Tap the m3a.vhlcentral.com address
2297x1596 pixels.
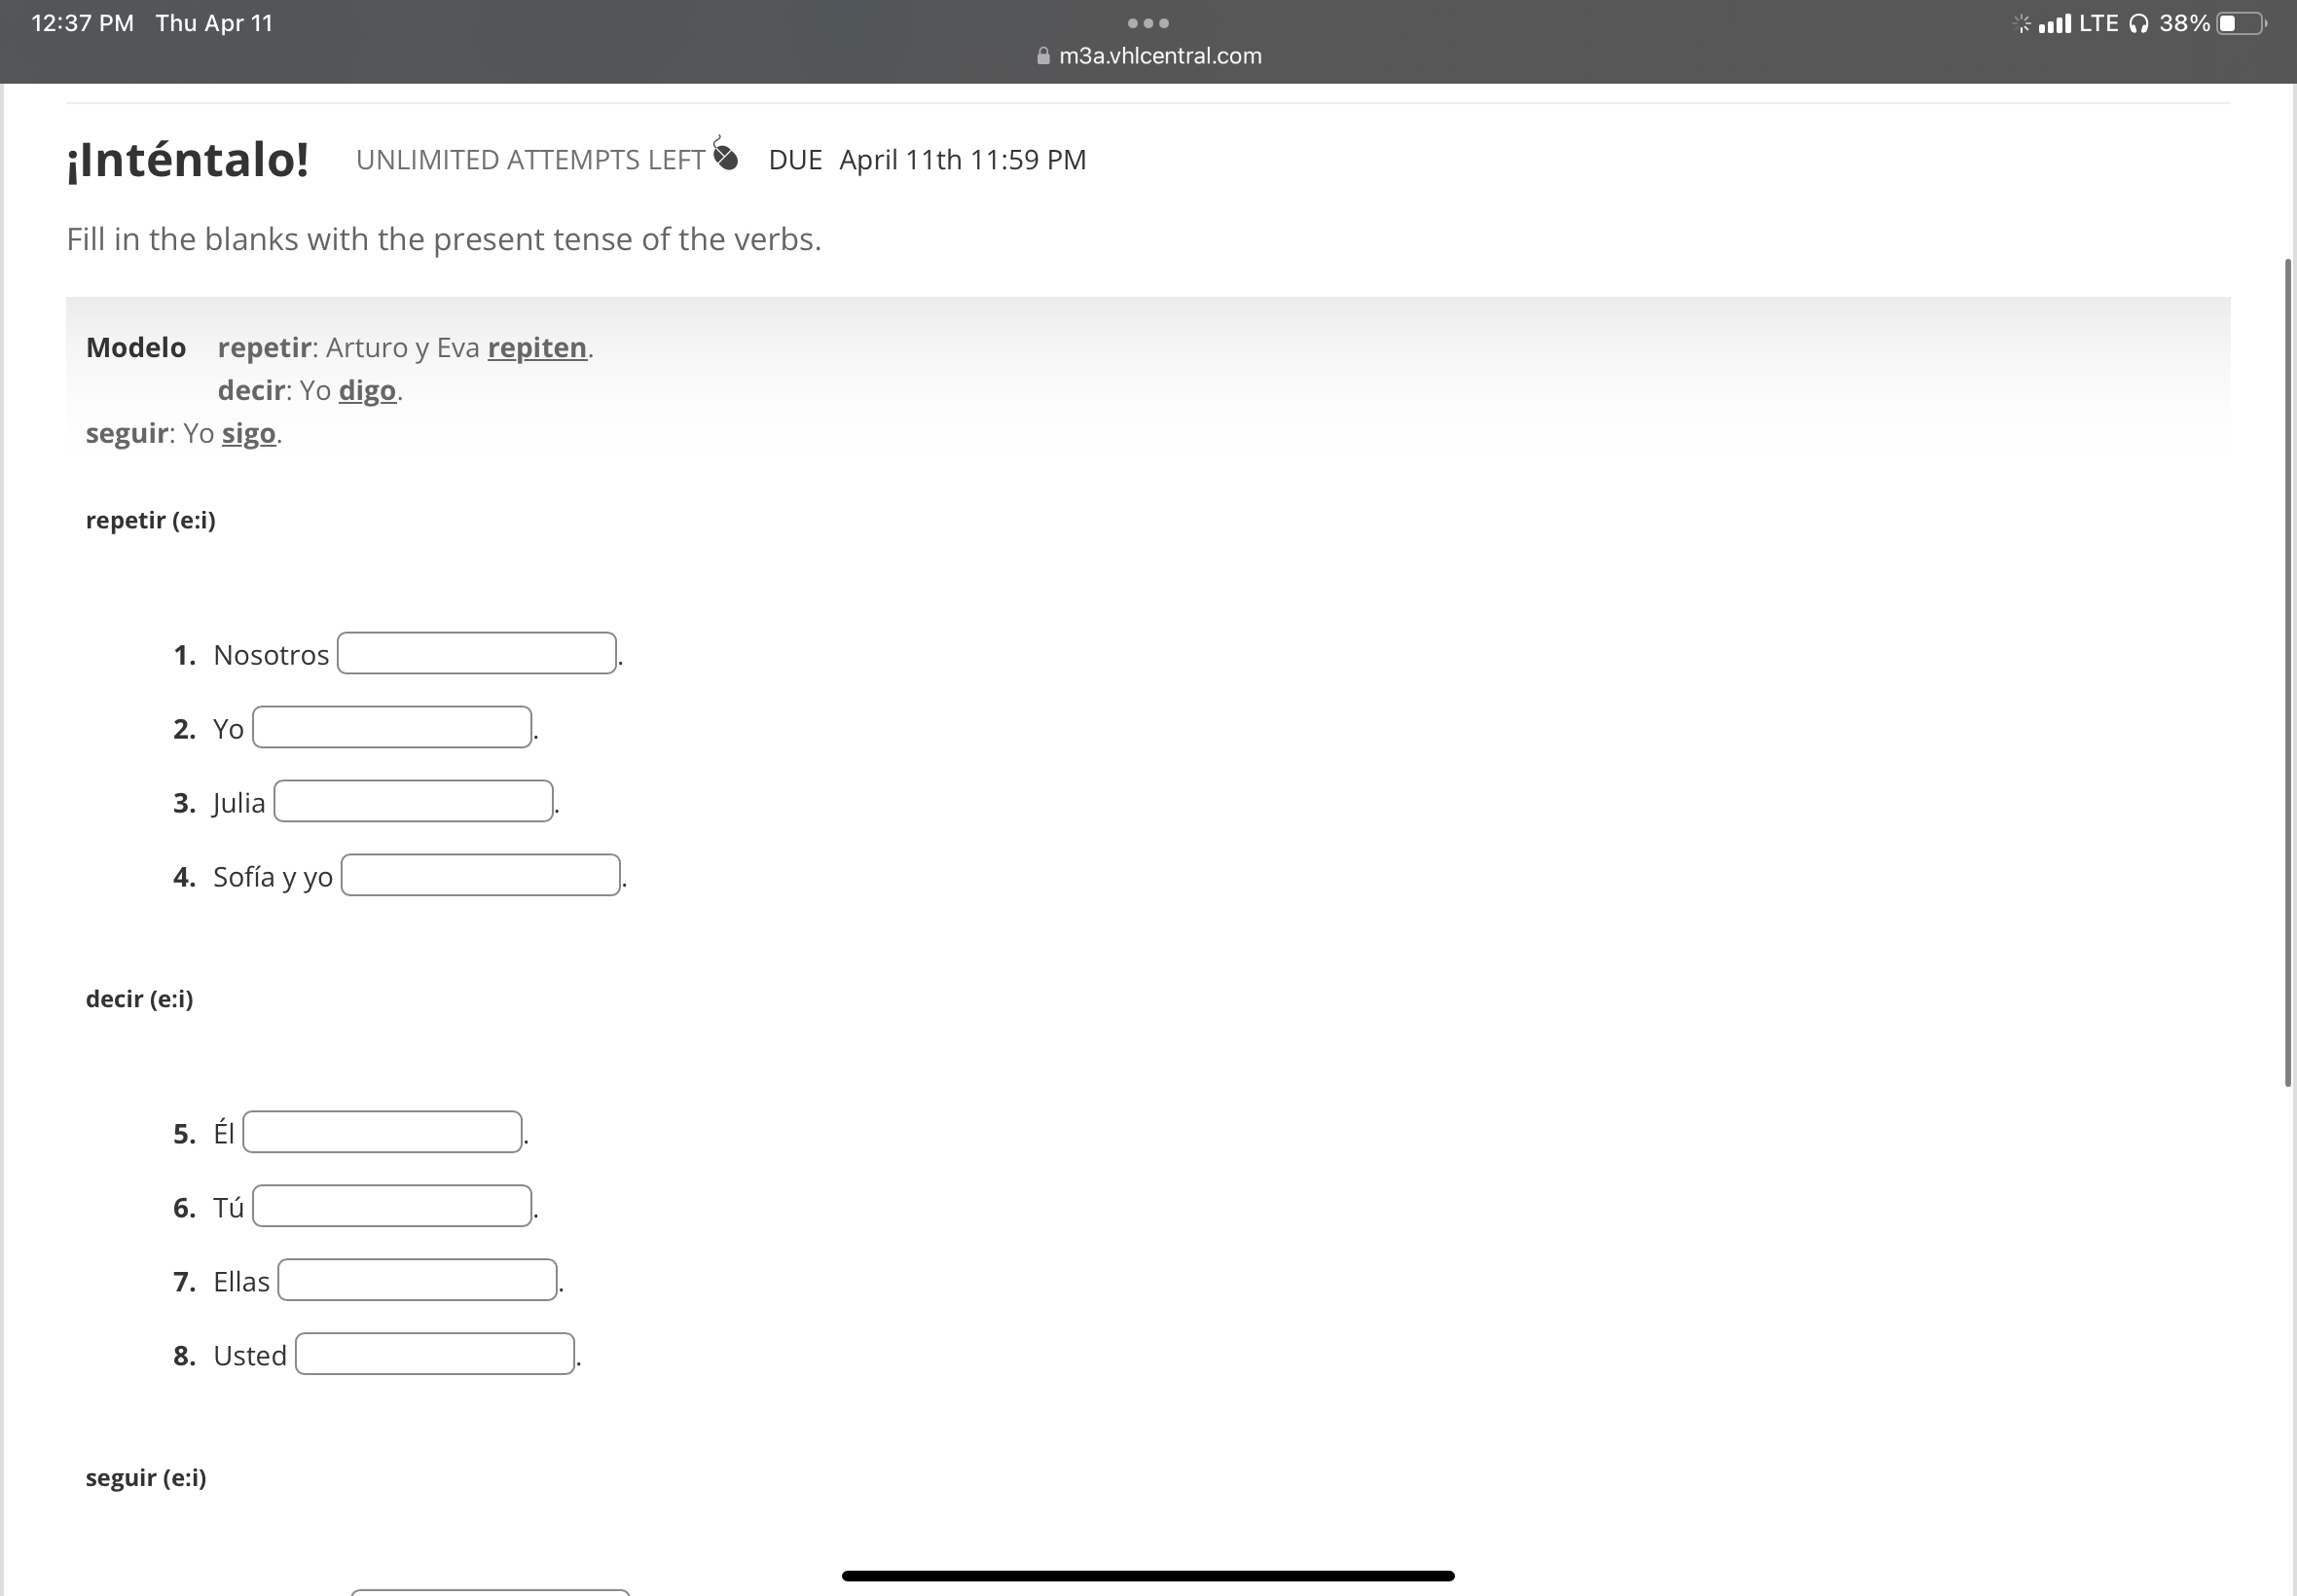(x=1160, y=56)
